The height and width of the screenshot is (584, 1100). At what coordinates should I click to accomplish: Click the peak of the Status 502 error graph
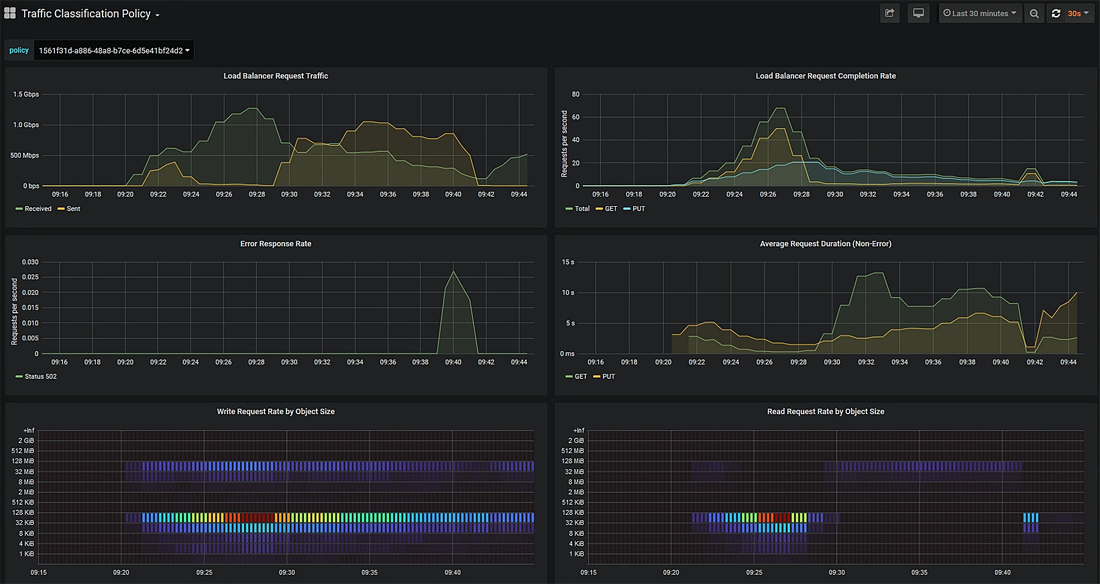pyautogui.click(x=453, y=272)
